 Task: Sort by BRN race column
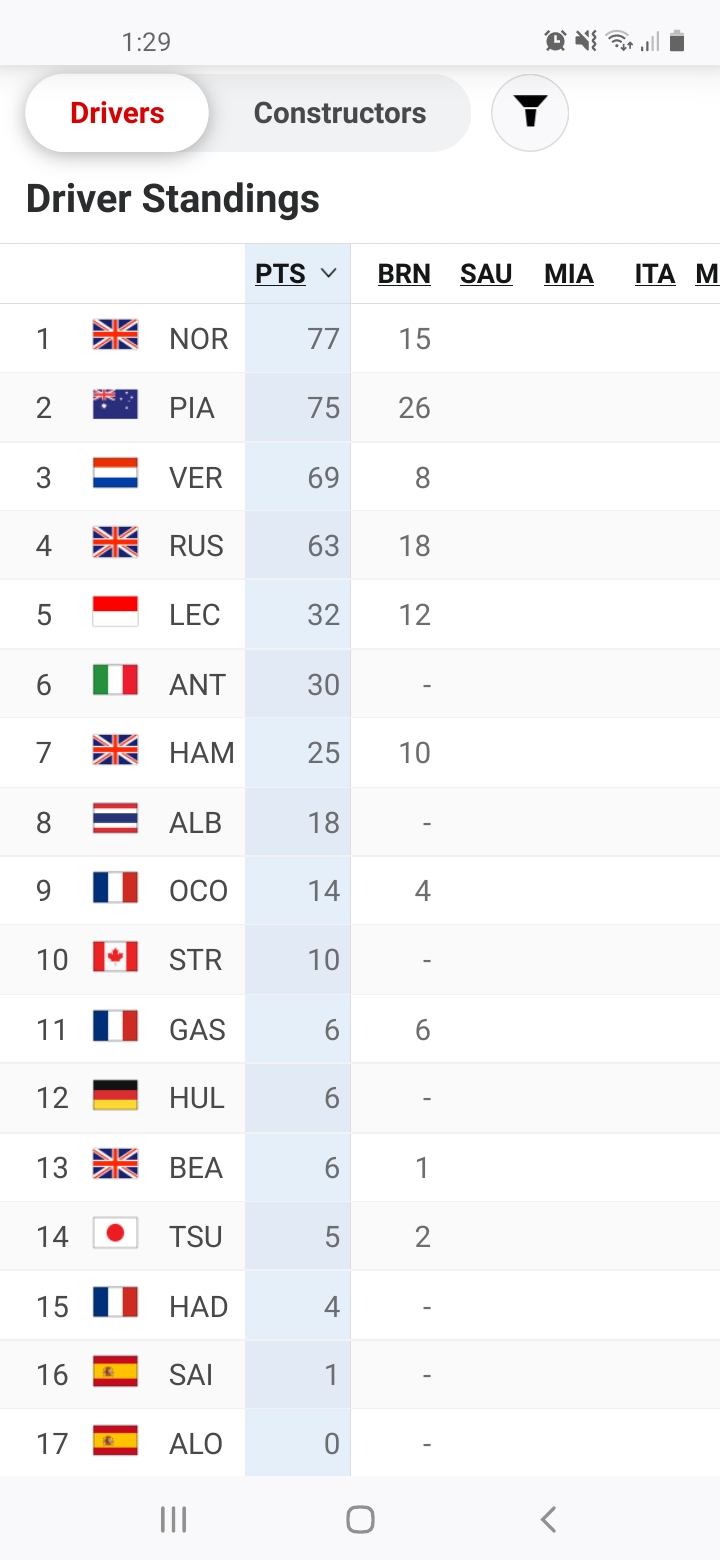(404, 274)
